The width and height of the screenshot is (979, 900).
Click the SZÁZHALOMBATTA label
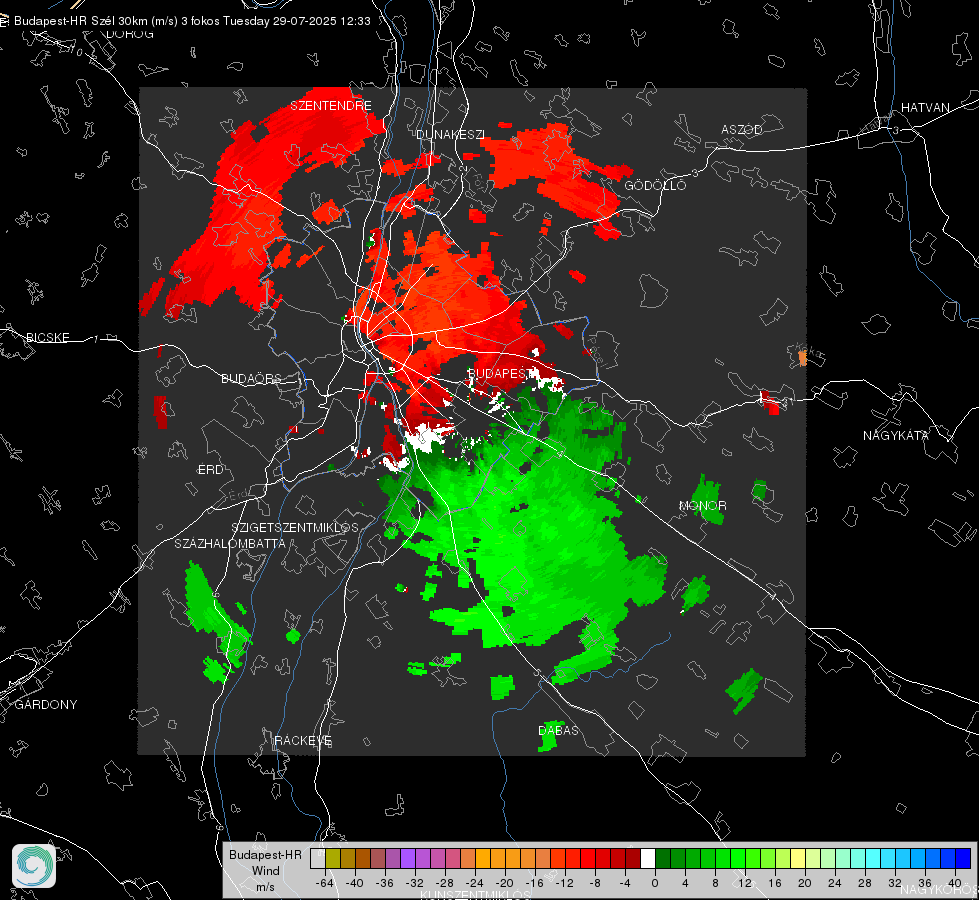click(x=230, y=543)
